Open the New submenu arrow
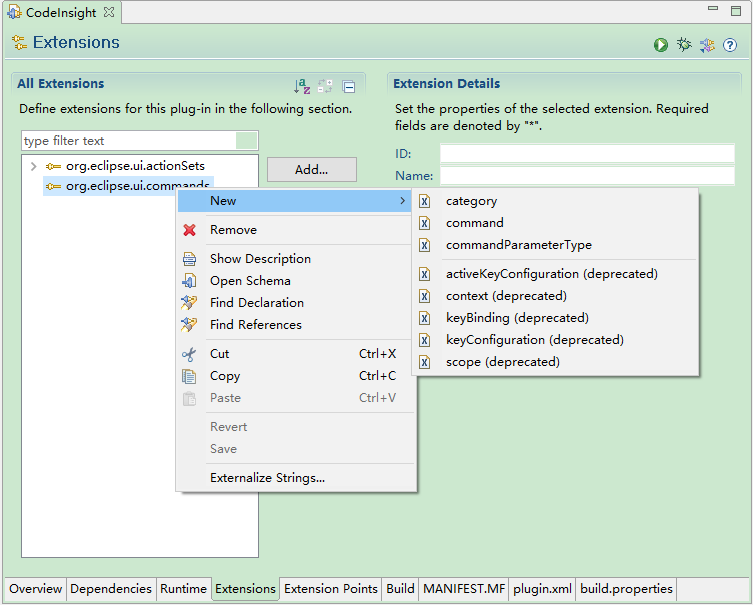The height and width of the screenshot is (605, 753). tap(403, 201)
